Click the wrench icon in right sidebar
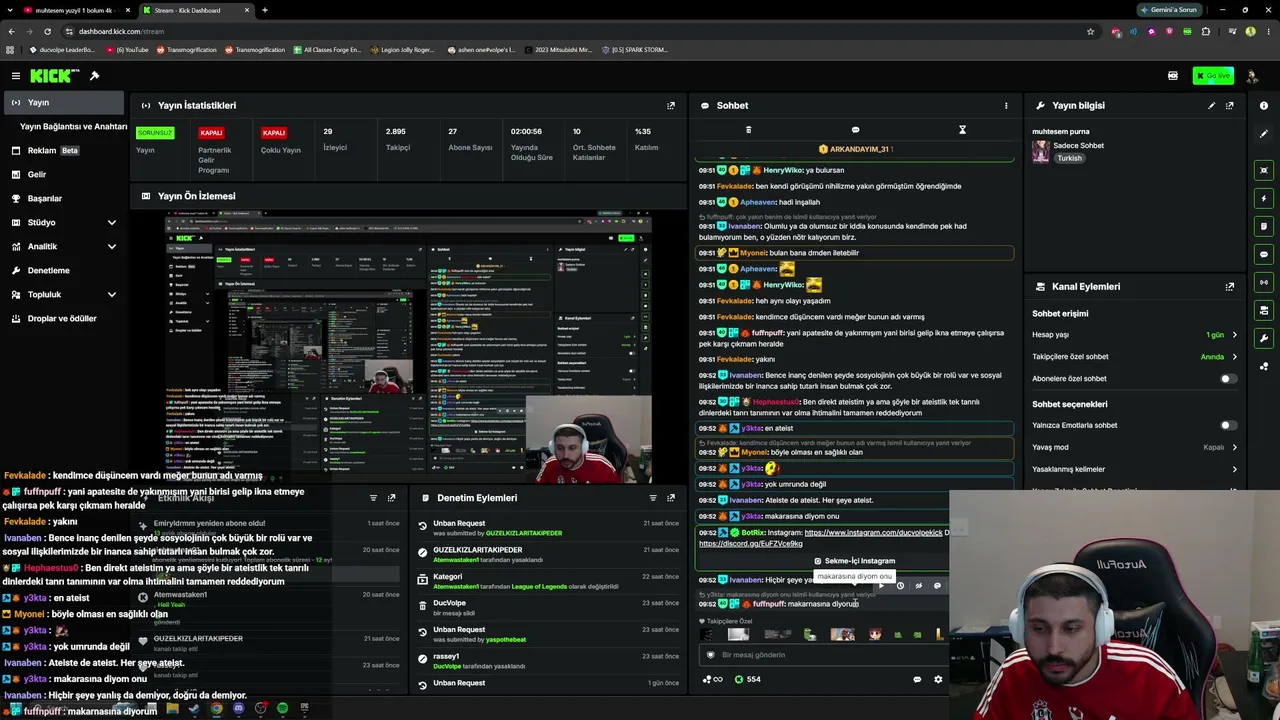This screenshot has width=1280, height=720. click(1264, 338)
